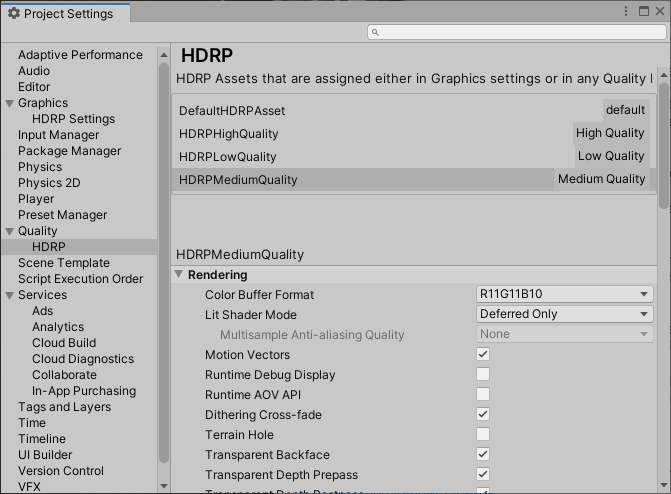
Task: Open Player settings
Action: [36, 199]
